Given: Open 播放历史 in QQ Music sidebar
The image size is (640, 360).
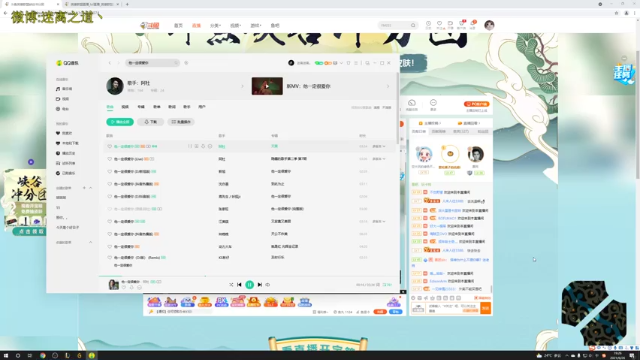Looking at the screenshot, I should coord(66,153).
